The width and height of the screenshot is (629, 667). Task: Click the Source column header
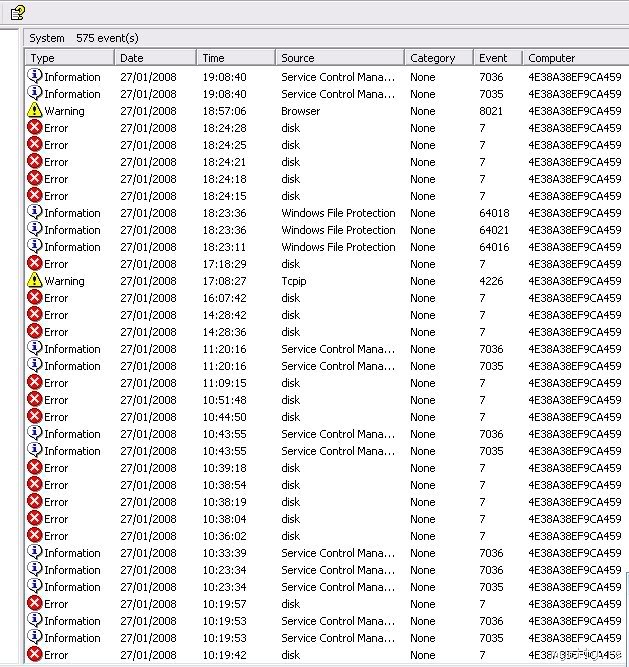(340, 58)
